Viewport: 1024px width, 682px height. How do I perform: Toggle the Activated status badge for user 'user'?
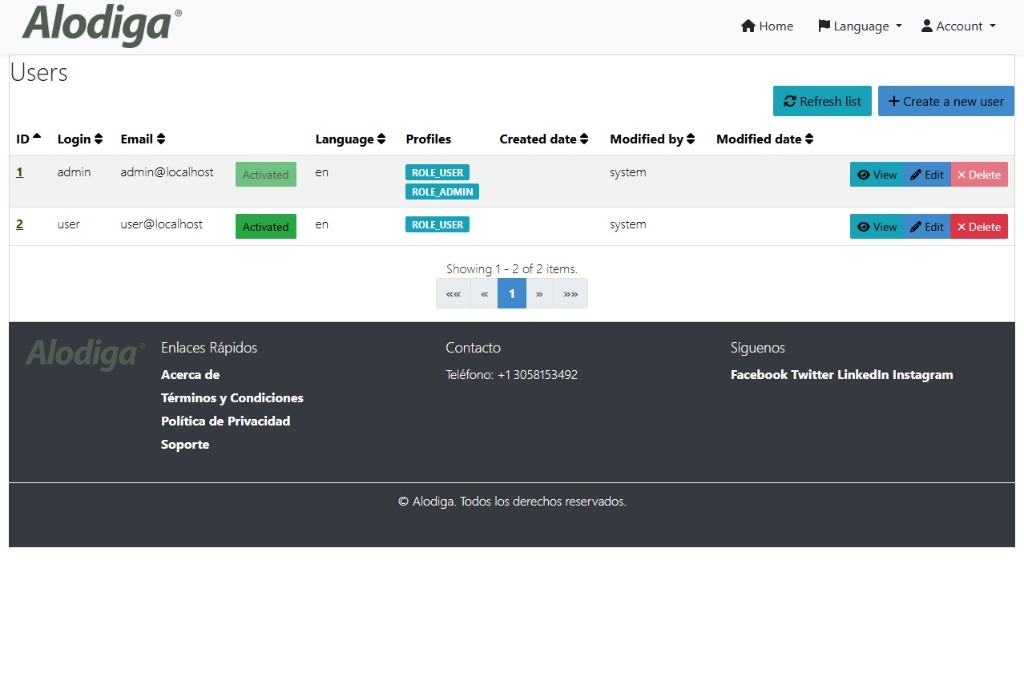click(265, 226)
